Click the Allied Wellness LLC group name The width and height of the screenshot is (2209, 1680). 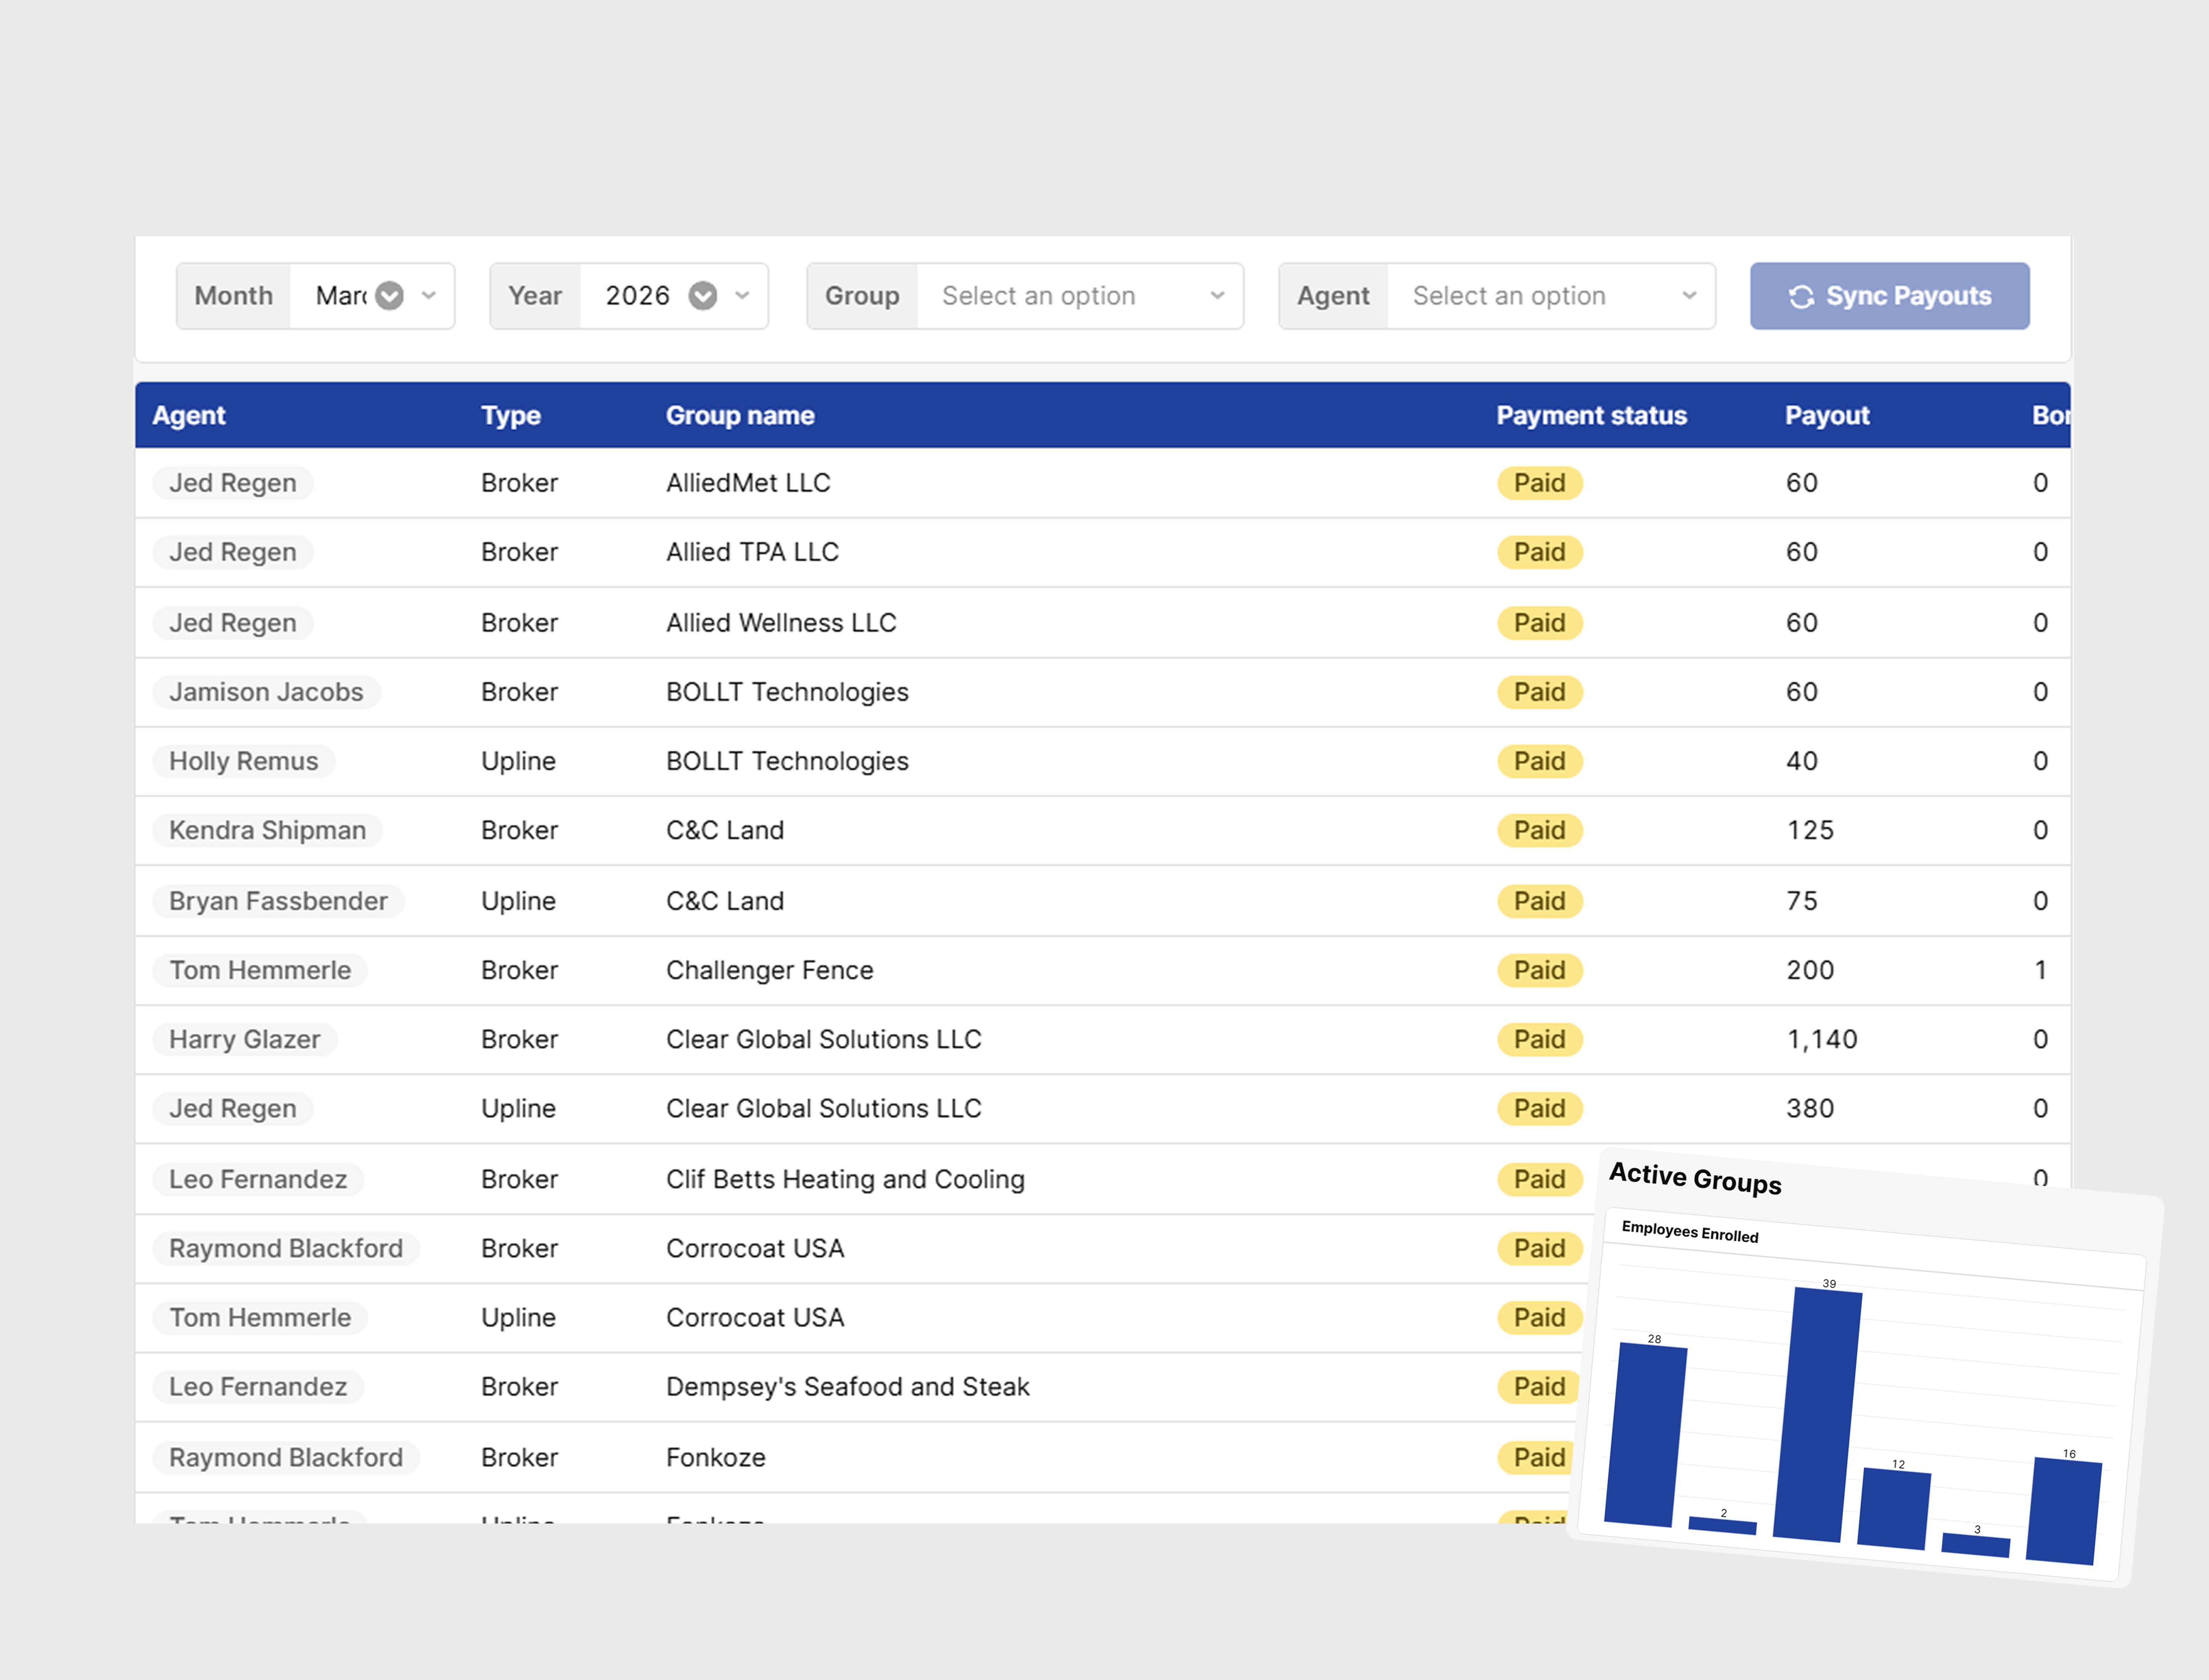click(x=781, y=623)
